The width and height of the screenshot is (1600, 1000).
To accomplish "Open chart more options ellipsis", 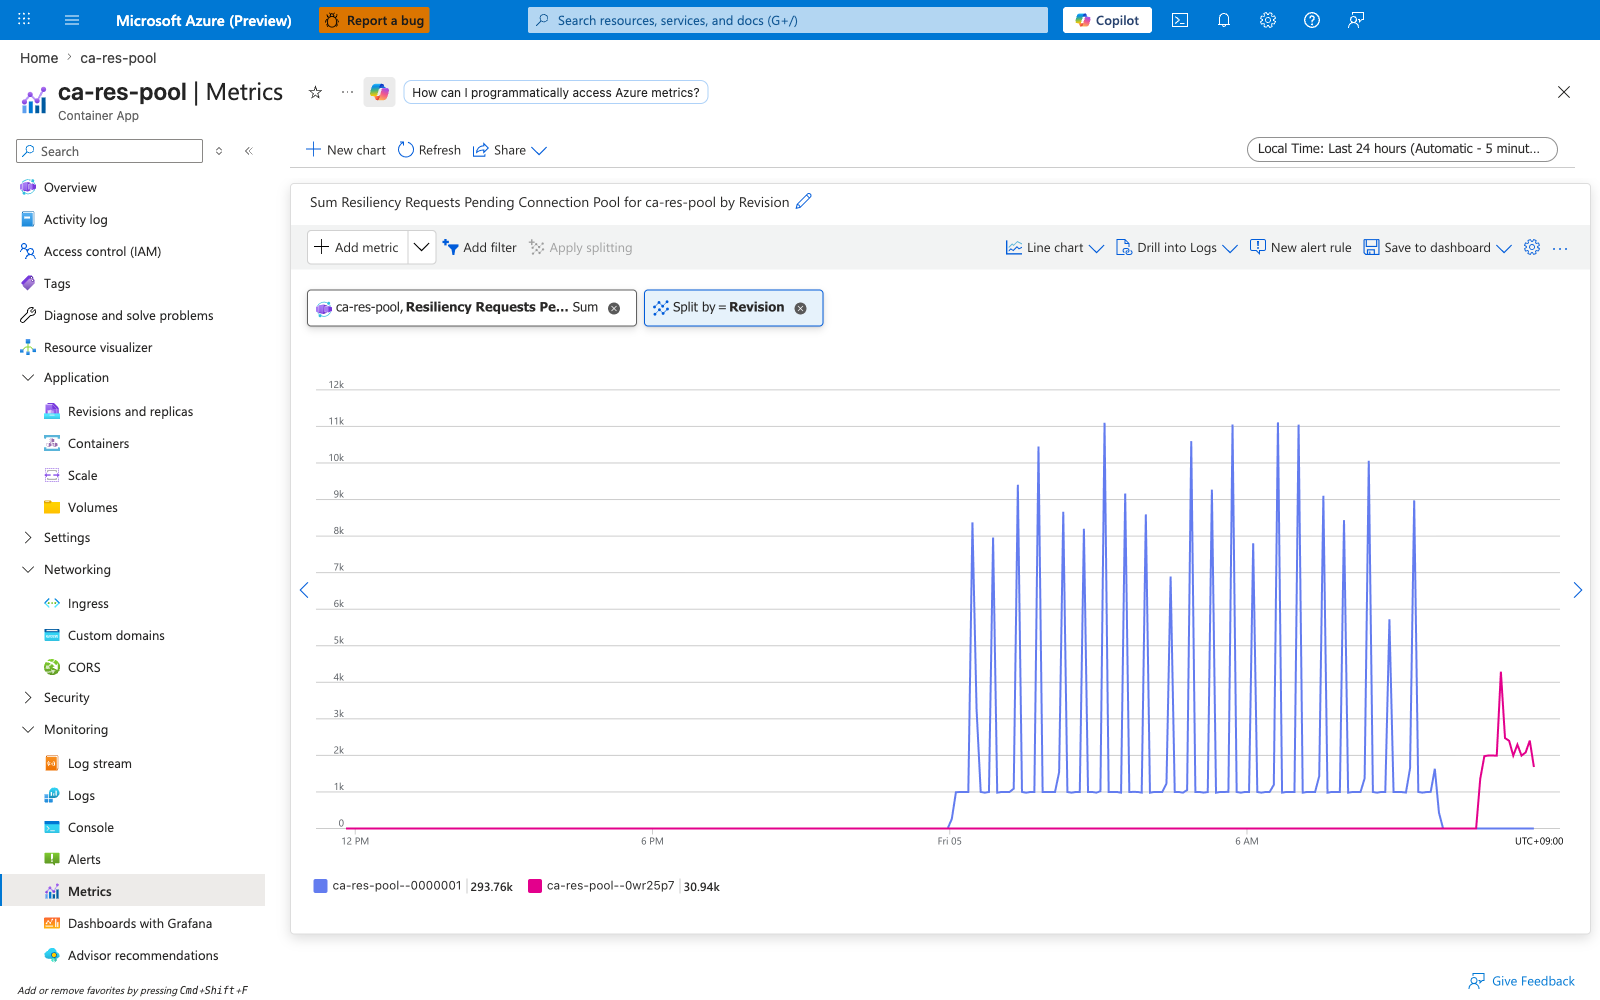I will click(1560, 248).
